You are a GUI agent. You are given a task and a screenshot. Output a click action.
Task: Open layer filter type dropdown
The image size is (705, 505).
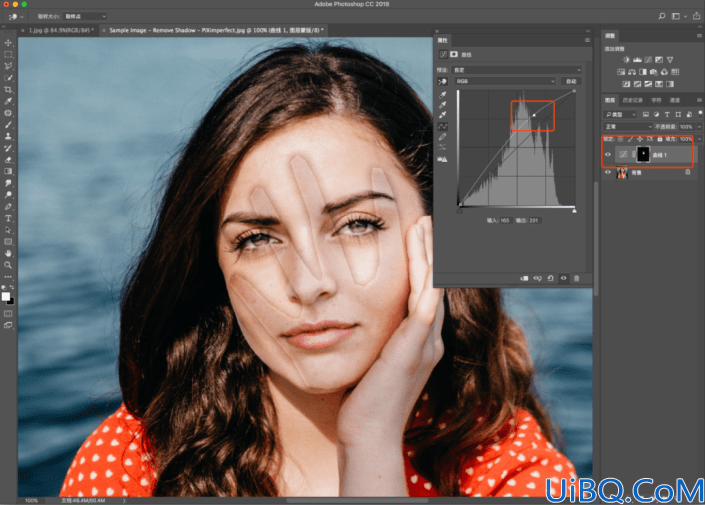(x=620, y=114)
